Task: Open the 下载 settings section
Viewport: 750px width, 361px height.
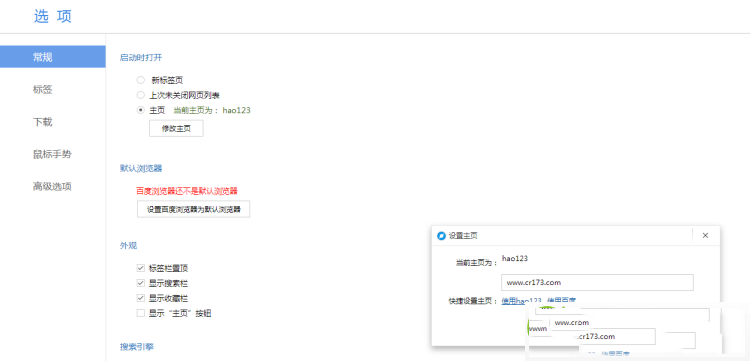Action: point(43,122)
